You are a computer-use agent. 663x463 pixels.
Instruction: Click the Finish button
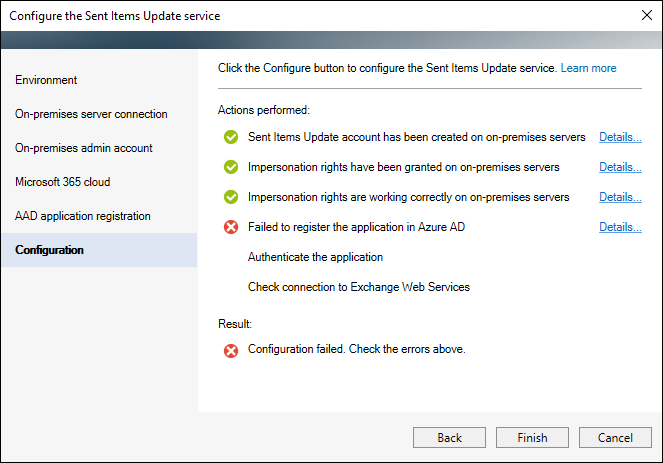[532, 438]
